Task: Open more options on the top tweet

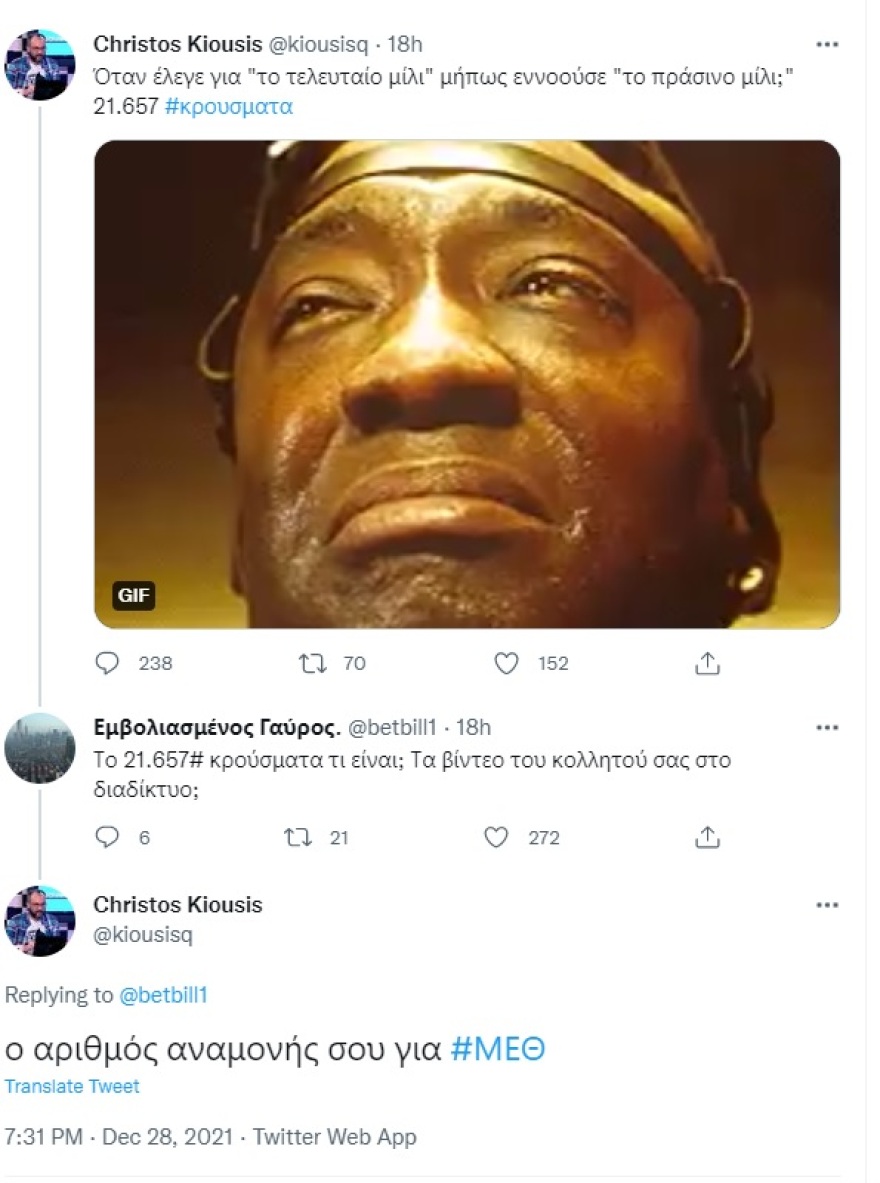Action: click(826, 45)
